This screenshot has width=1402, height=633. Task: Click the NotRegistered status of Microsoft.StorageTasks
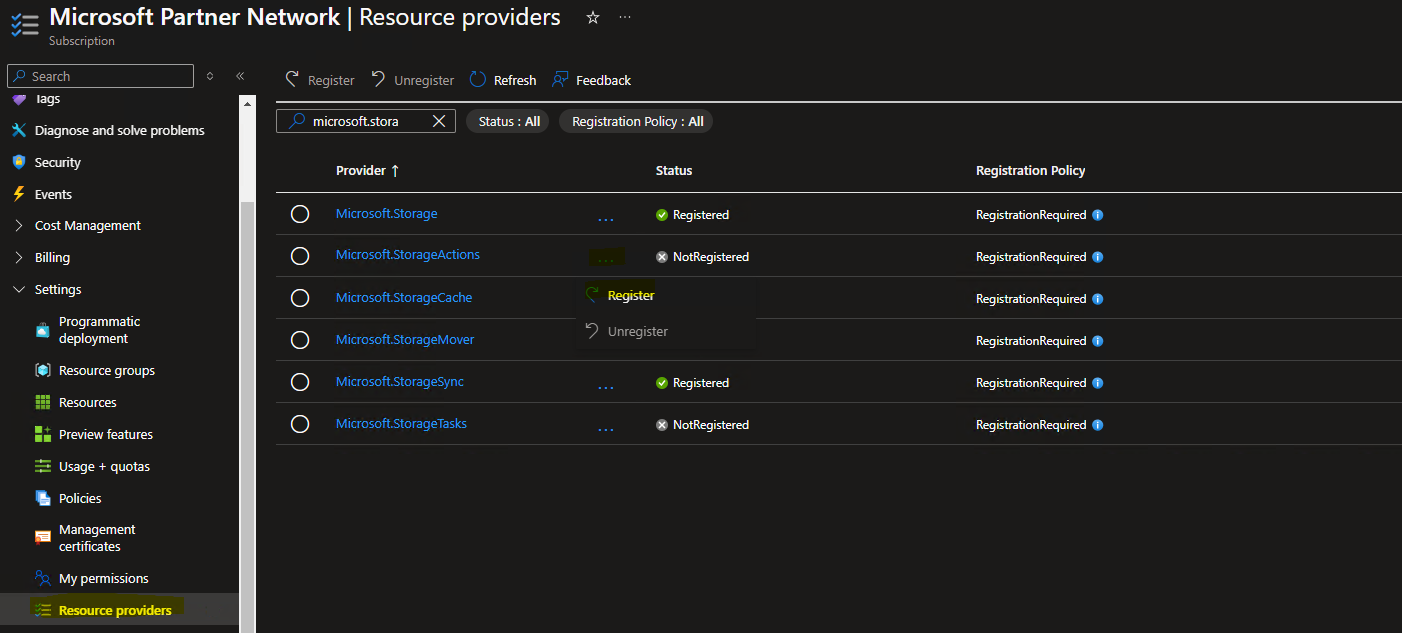pos(702,425)
